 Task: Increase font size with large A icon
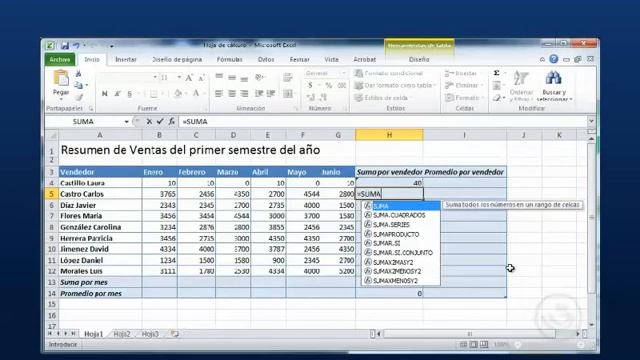189,78
